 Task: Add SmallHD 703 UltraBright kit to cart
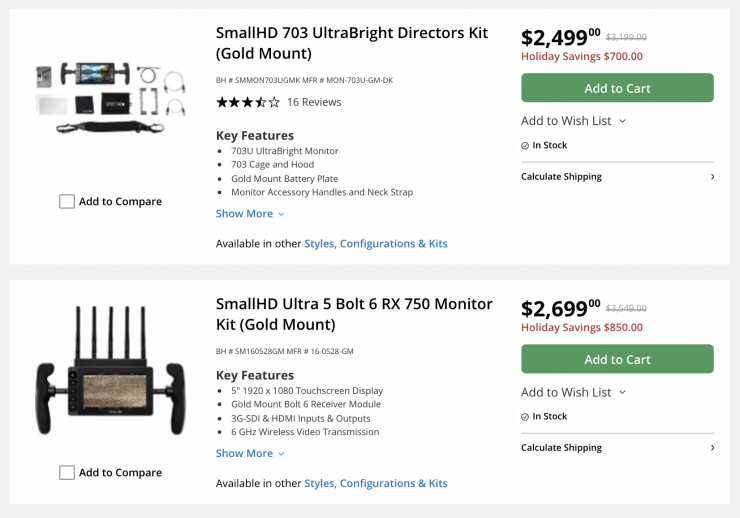(617, 88)
